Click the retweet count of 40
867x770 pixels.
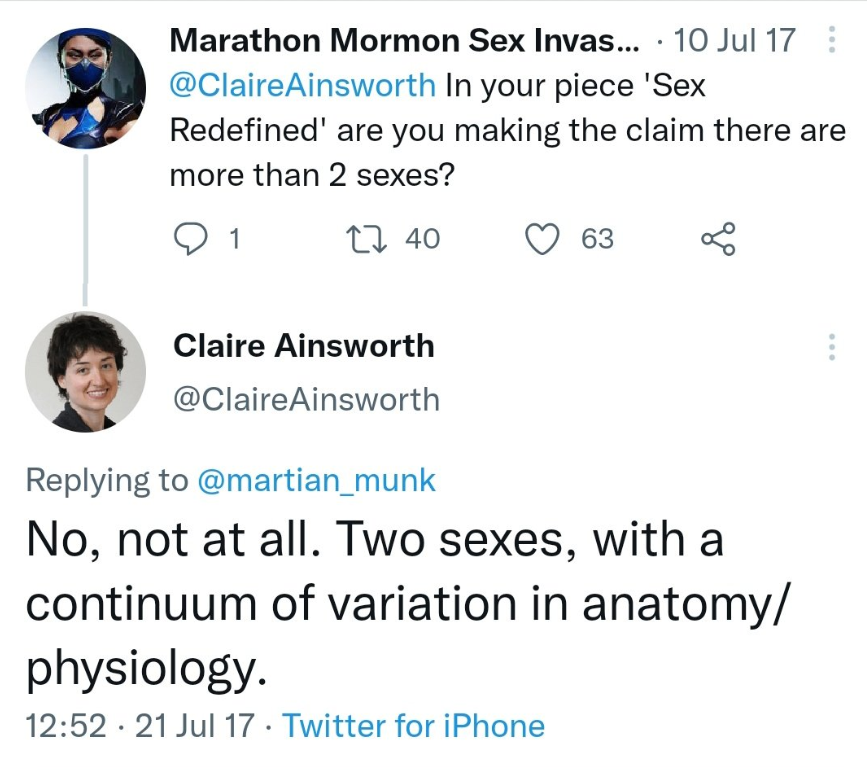pos(422,238)
